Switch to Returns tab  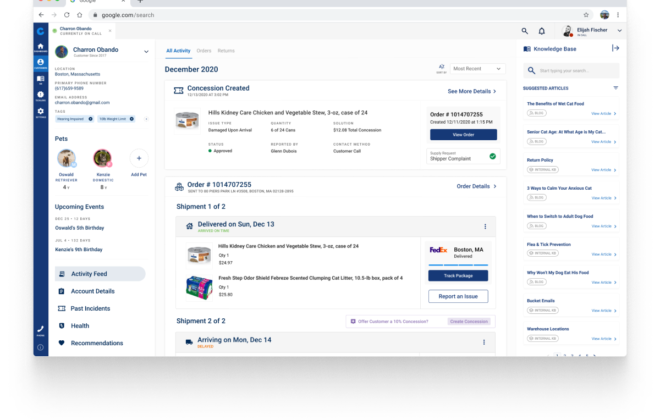(226, 51)
